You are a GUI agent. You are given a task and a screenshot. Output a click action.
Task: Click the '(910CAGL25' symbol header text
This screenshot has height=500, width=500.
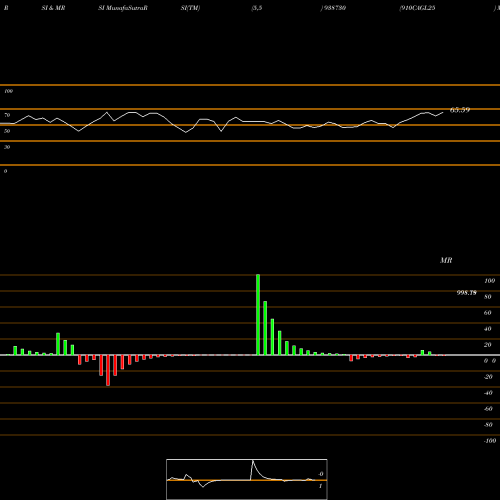417,8
